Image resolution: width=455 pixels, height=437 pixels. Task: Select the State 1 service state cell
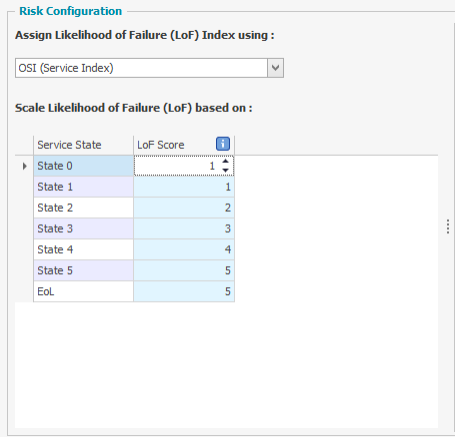tap(83, 187)
